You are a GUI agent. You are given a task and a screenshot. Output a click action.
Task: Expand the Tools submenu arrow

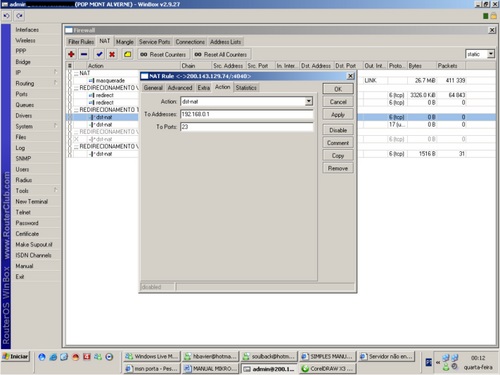55,190
